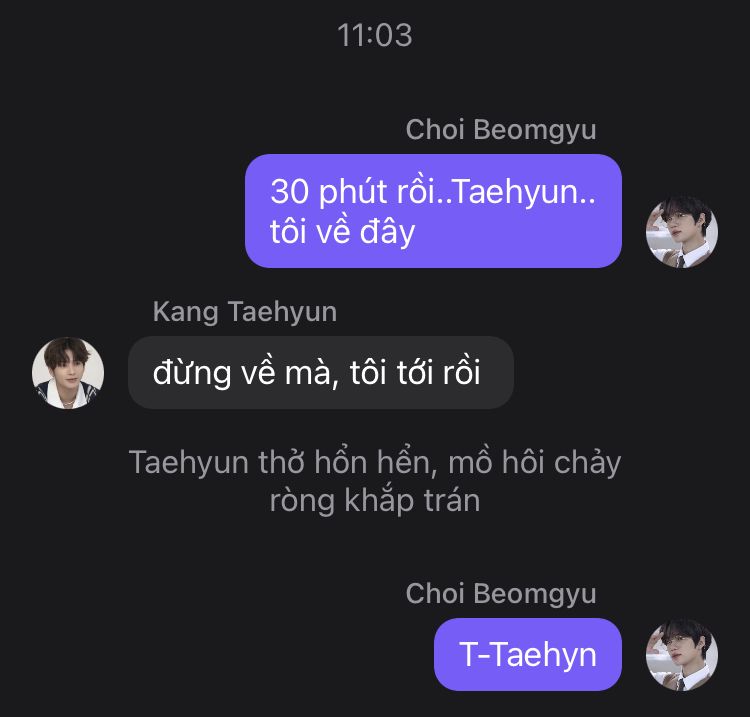Screen dimensions: 750x717
Task: Select the purple '30 phút rồi..Taehyun..' message bubble
Action: [x=433, y=211]
